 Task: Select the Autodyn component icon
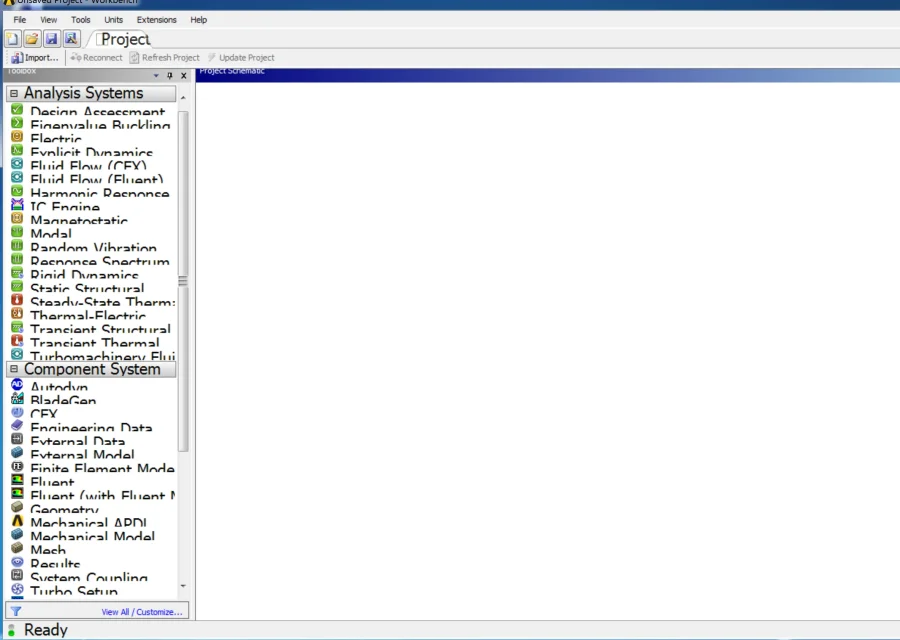coord(17,386)
